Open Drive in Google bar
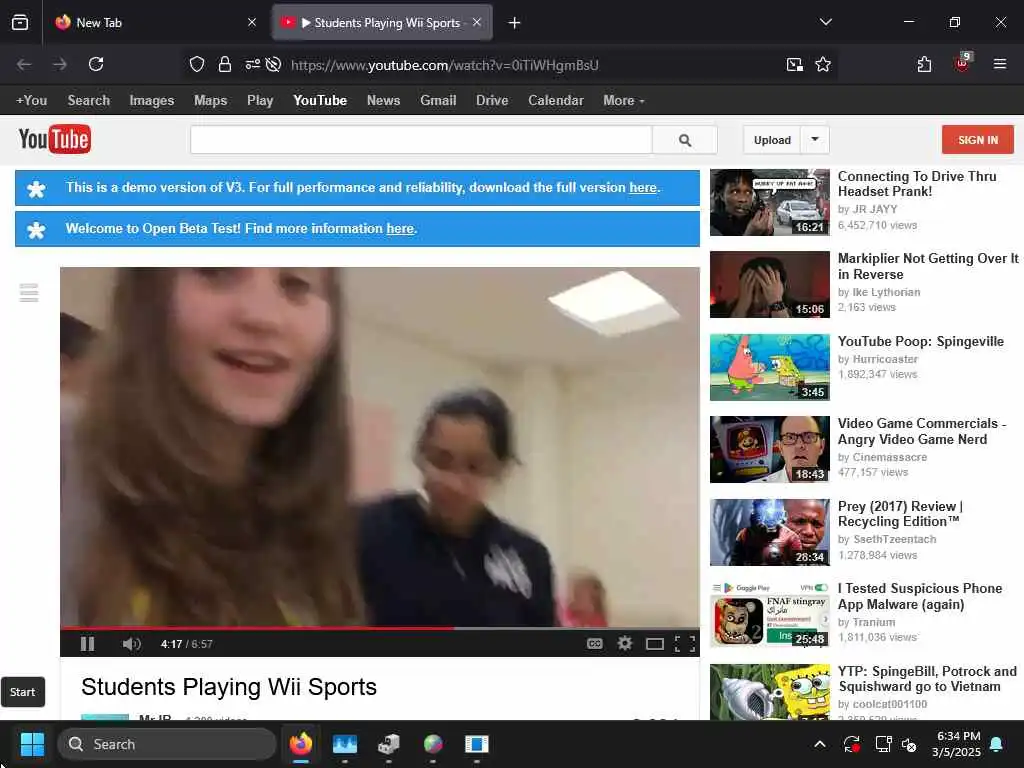 pos(492,101)
